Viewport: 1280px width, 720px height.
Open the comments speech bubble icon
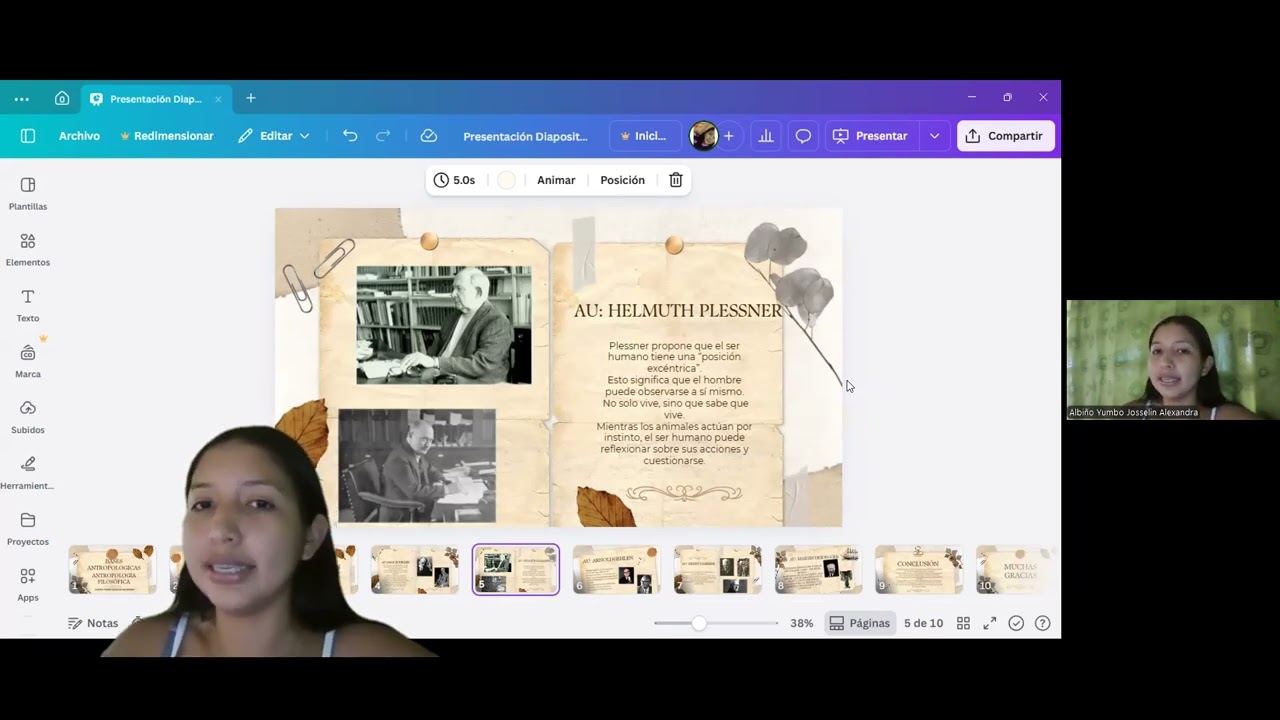[803, 136]
